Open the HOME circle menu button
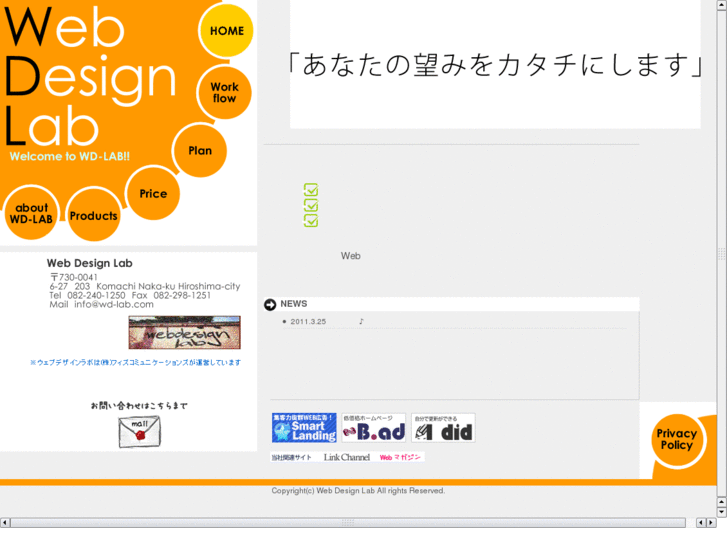 [226, 31]
